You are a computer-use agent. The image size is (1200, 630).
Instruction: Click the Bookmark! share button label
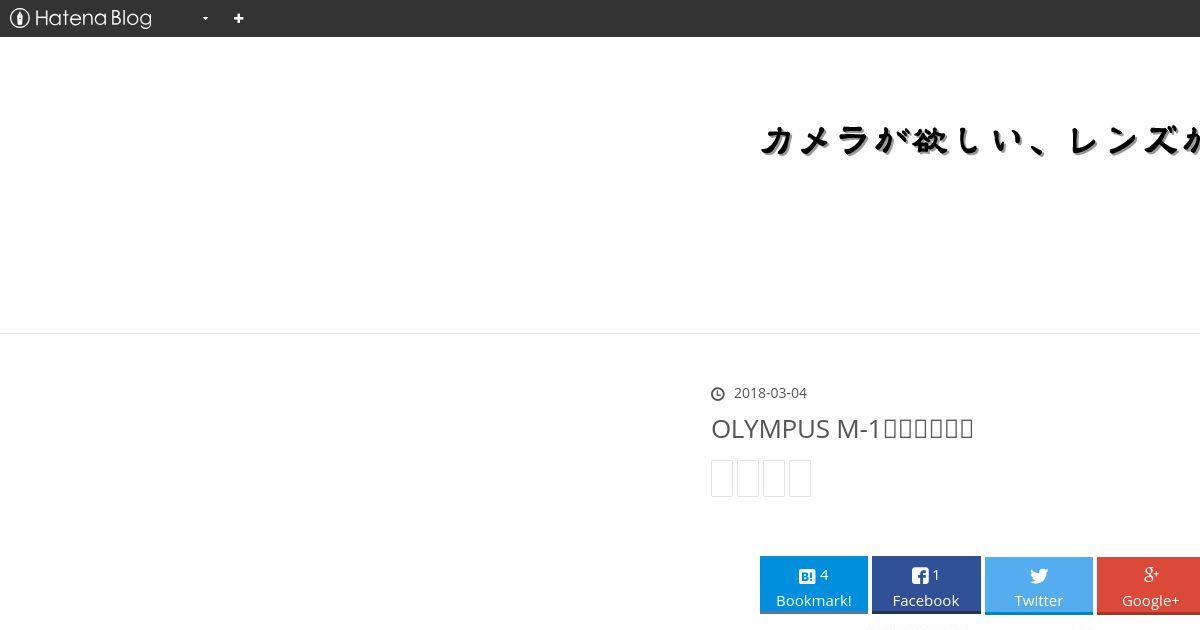(x=814, y=600)
